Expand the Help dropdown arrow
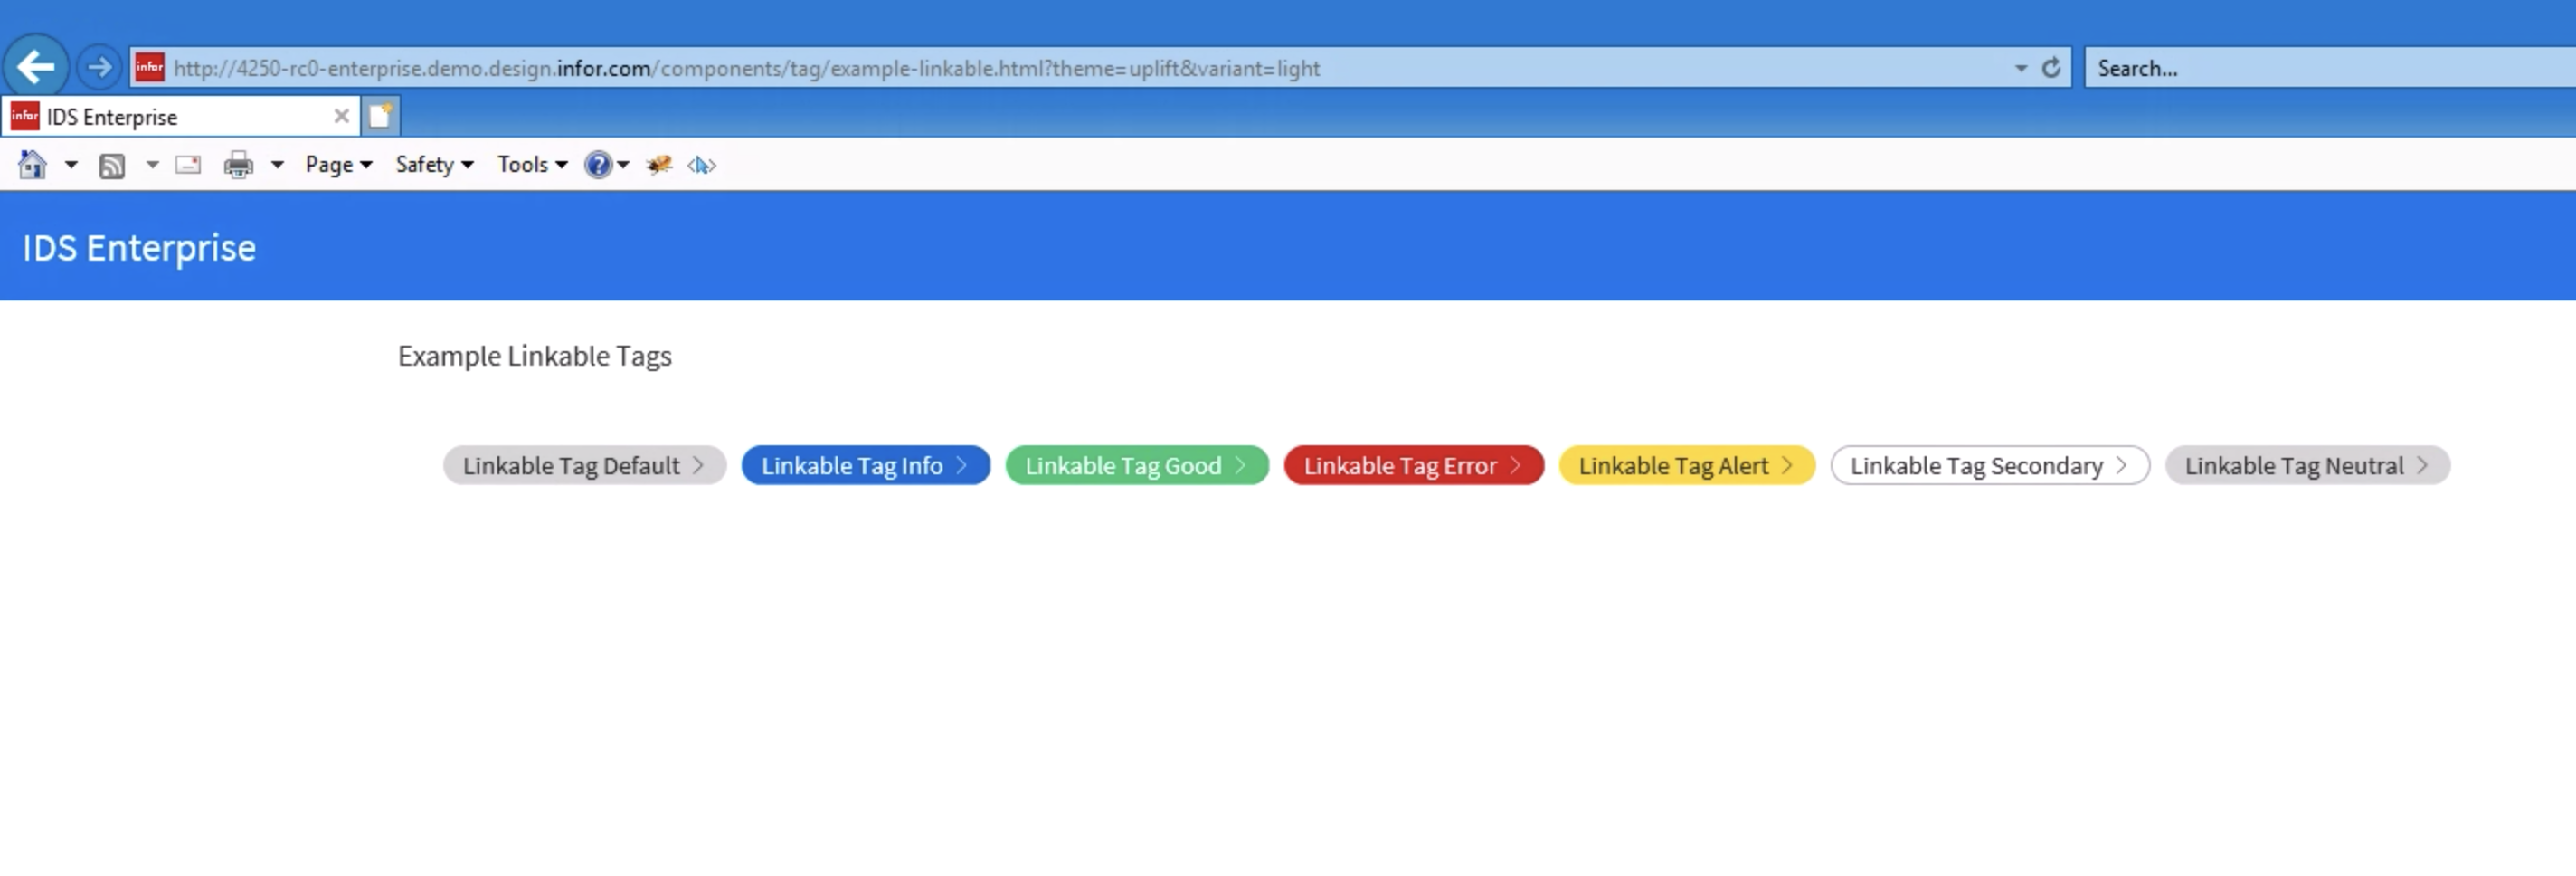The width and height of the screenshot is (2576, 876). point(623,164)
